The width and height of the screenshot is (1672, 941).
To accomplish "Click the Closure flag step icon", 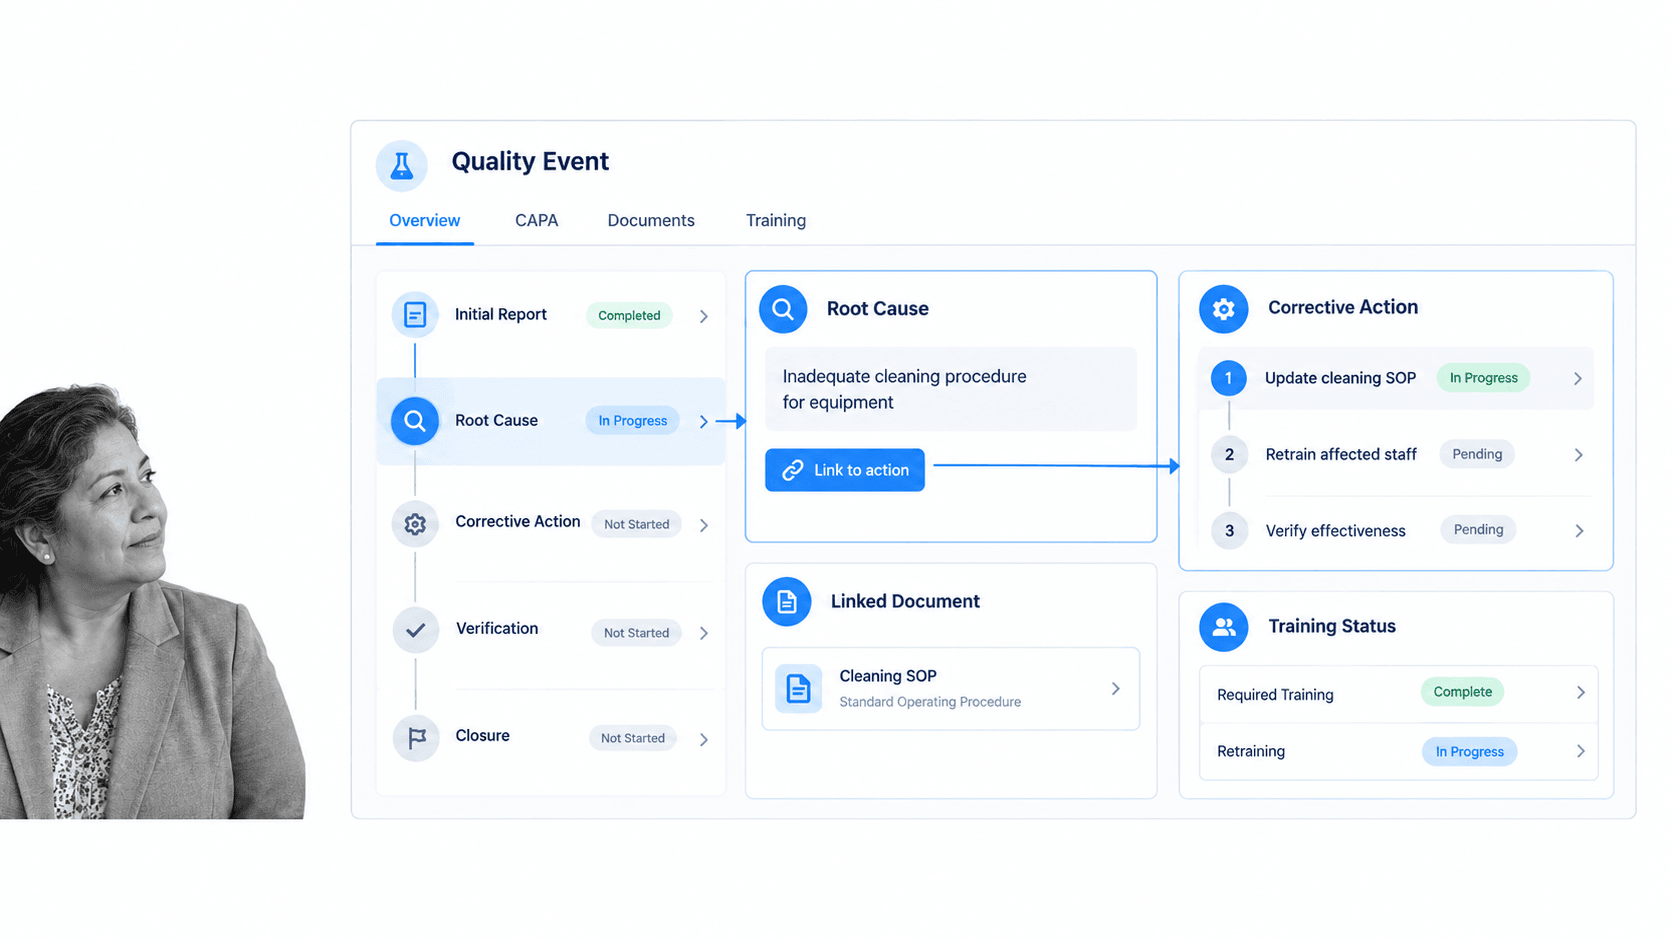I will tap(415, 738).
